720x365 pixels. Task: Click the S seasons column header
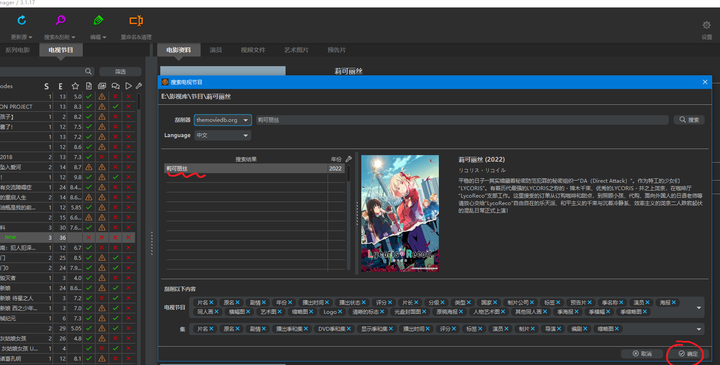(46, 86)
